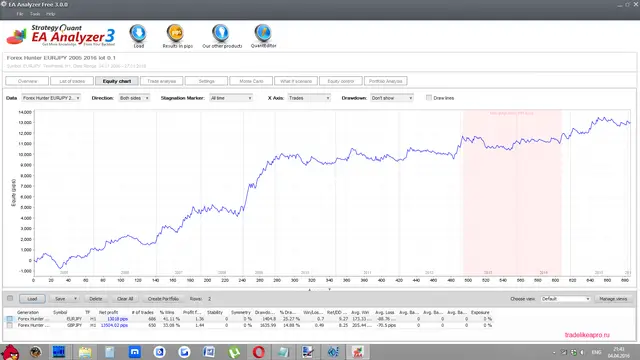The height and width of the screenshot is (360, 640).
Task: Click the % Wins column header
Action: click(x=167, y=312)
